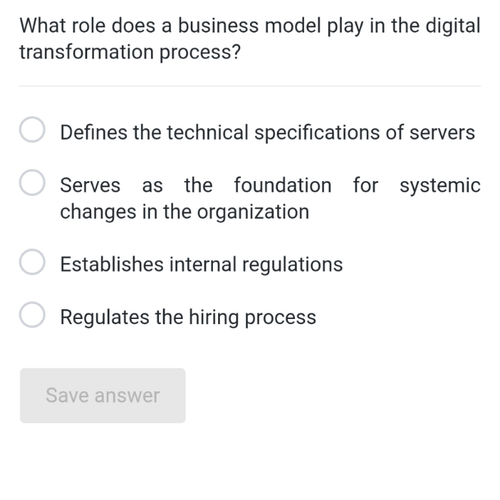500x500 pixels.
Task: Click the 'transformation process?' line of the question
Action: [130, 52]
